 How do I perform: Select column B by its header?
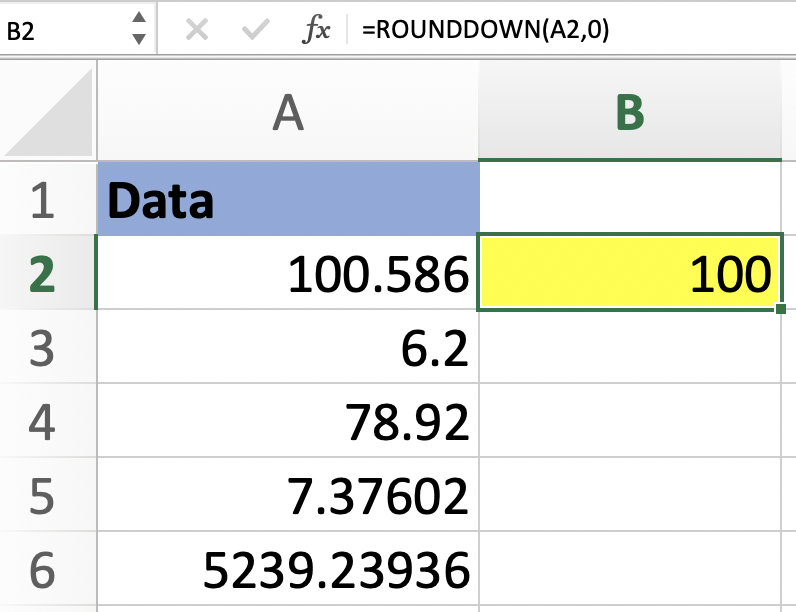coord(630,112)
